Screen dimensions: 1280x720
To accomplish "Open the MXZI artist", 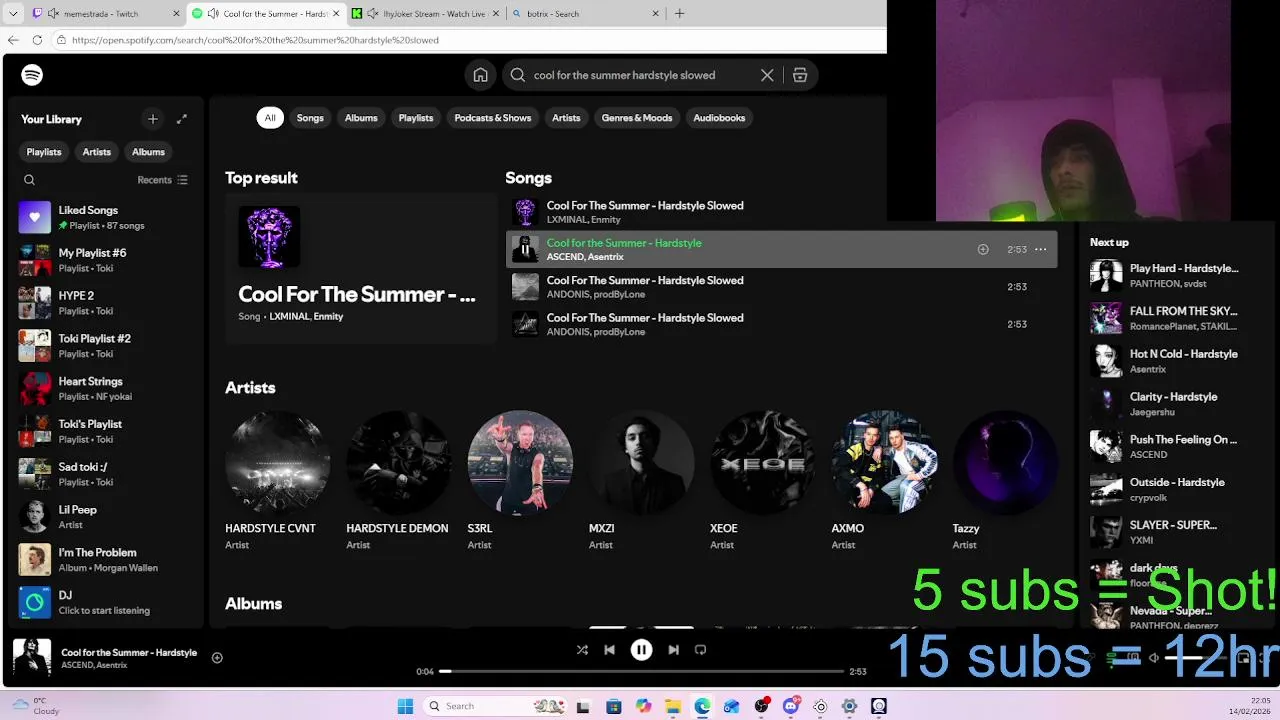I will coord(641,481).
